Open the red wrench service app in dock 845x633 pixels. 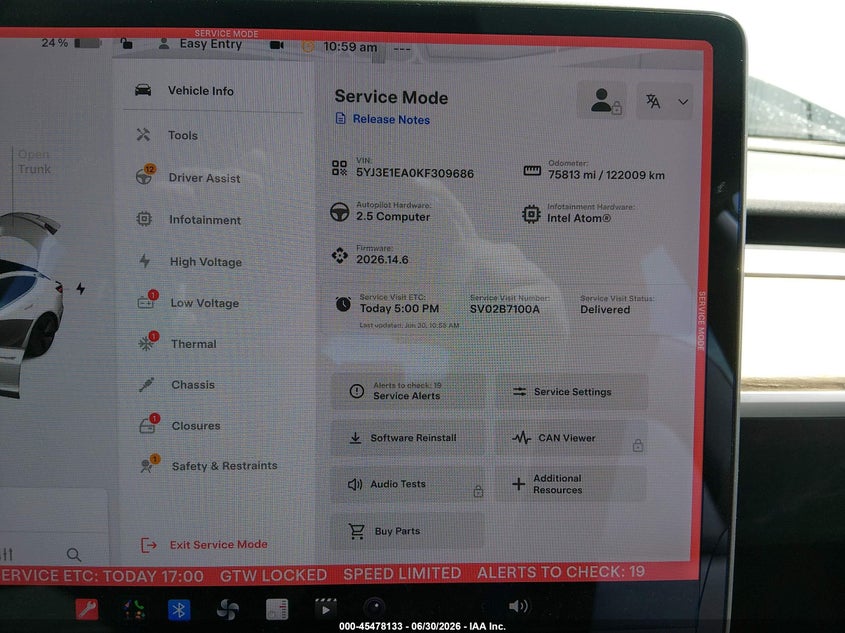tap(87, 609)
